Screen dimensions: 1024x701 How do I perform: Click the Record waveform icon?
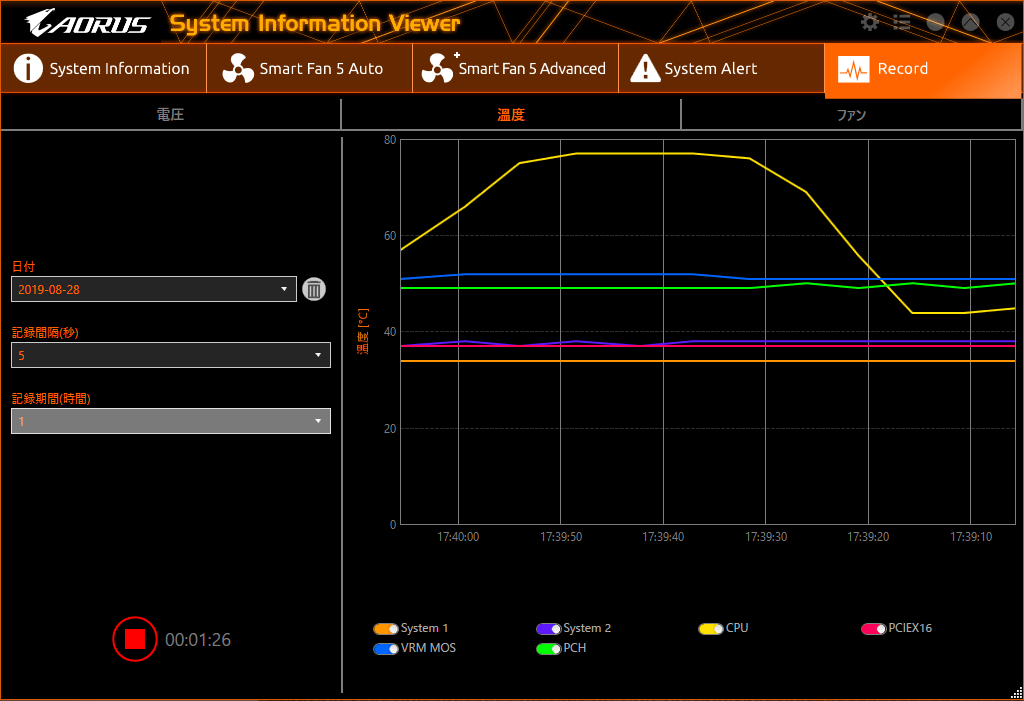pyautogui.click(x=854, y=69)
